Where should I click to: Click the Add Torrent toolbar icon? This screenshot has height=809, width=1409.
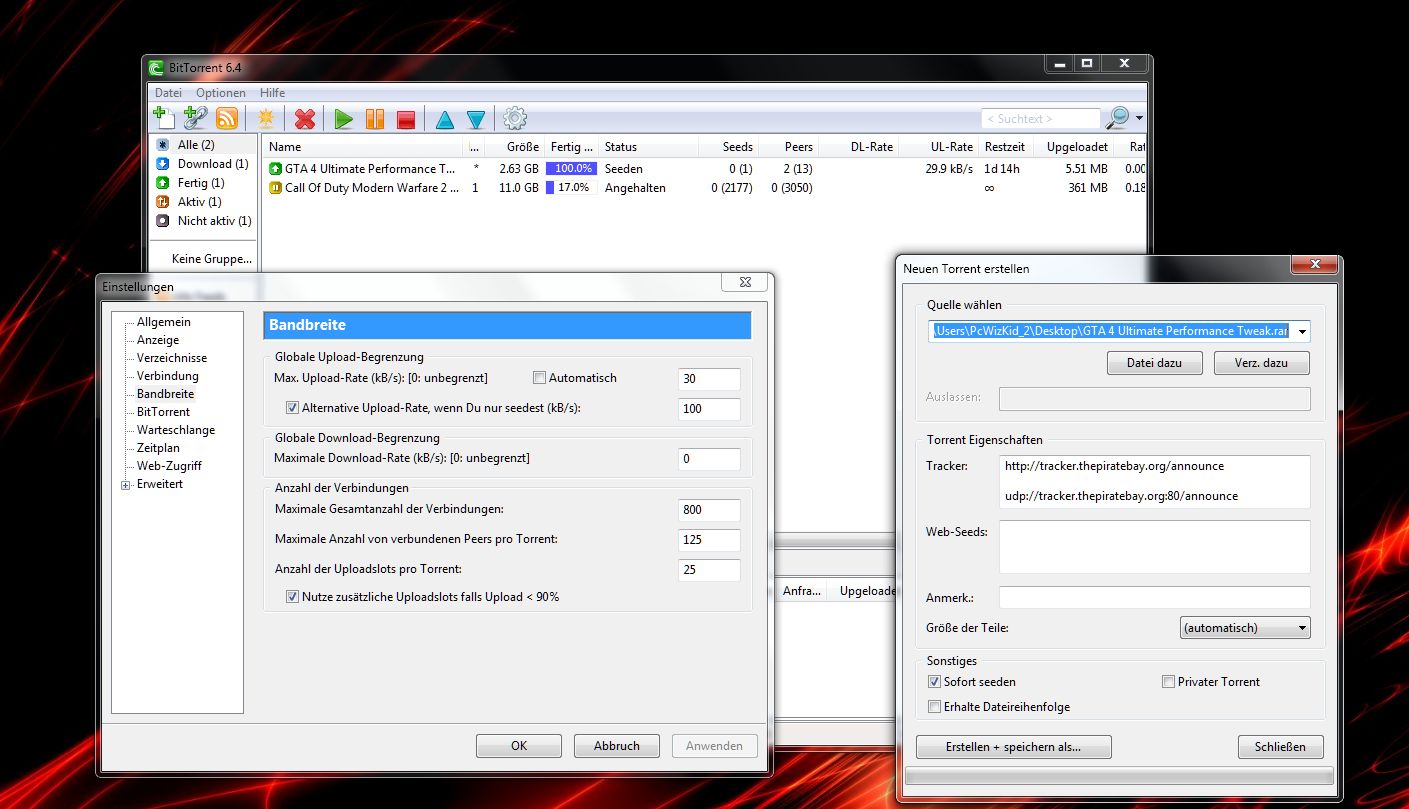coord(164,118)
